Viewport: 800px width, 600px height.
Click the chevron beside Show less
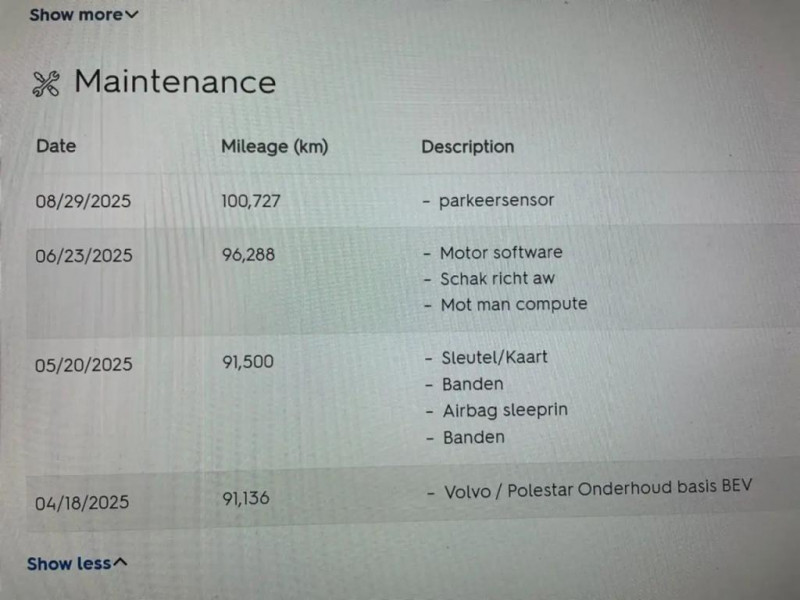pos(121,563)
